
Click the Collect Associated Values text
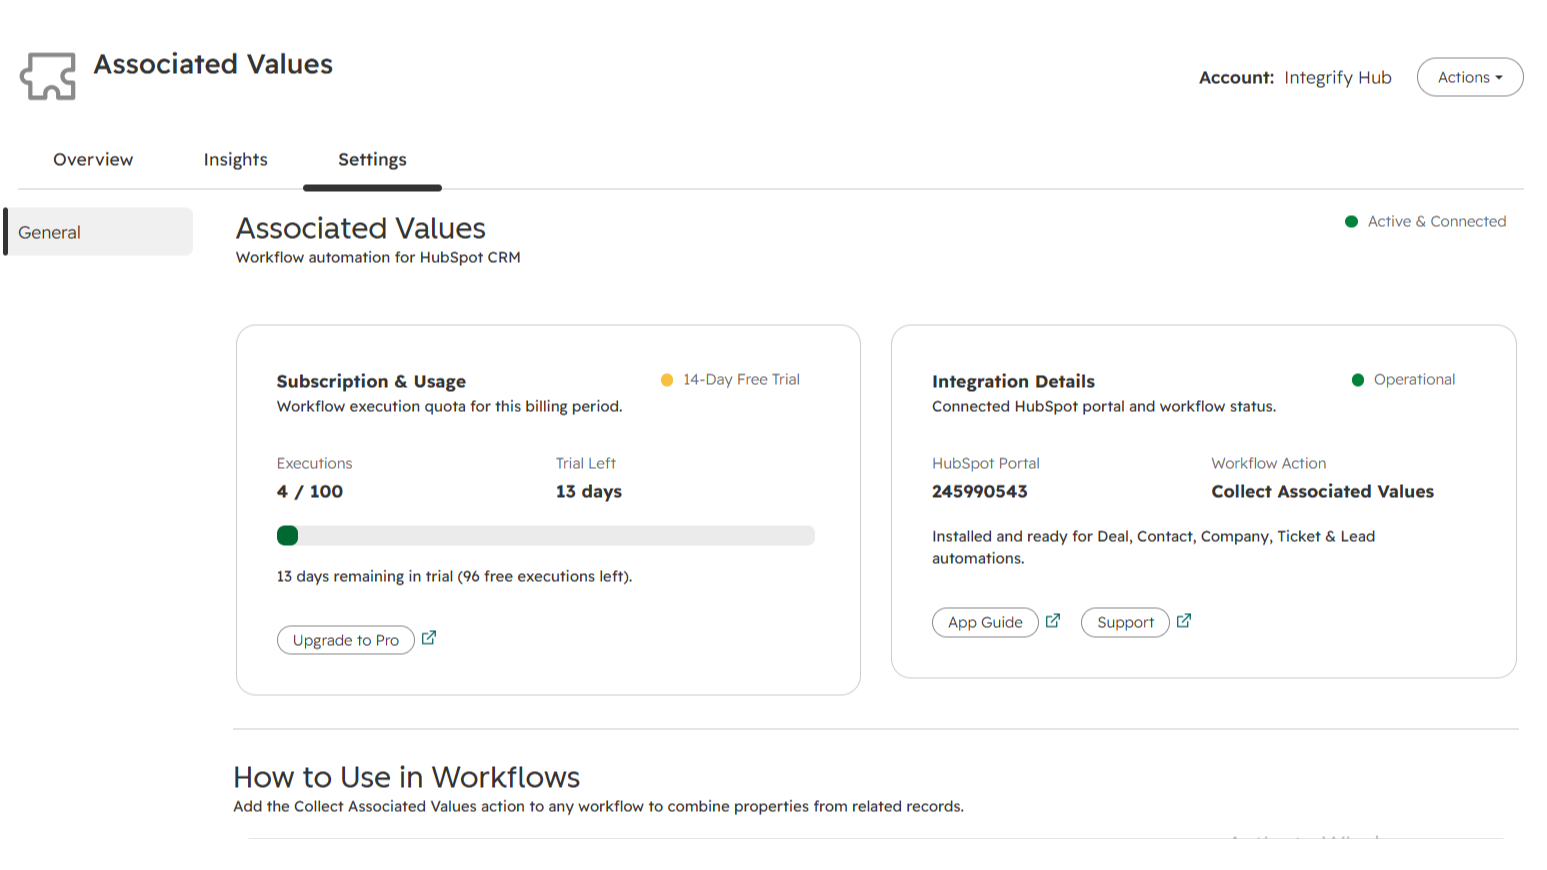(1322, 492)
